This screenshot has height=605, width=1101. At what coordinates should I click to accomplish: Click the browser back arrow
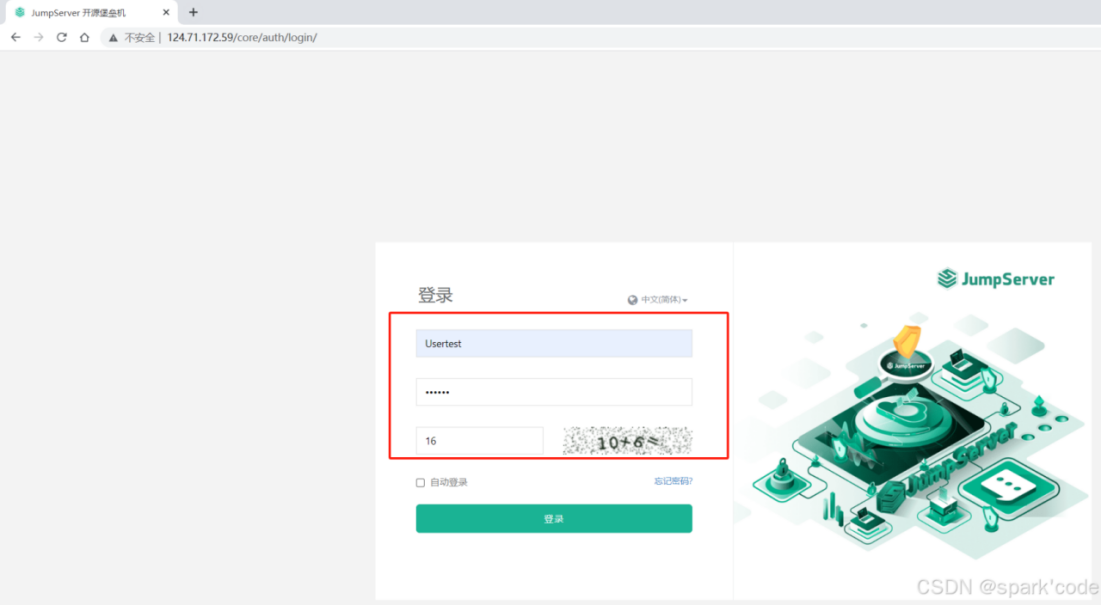15,37
